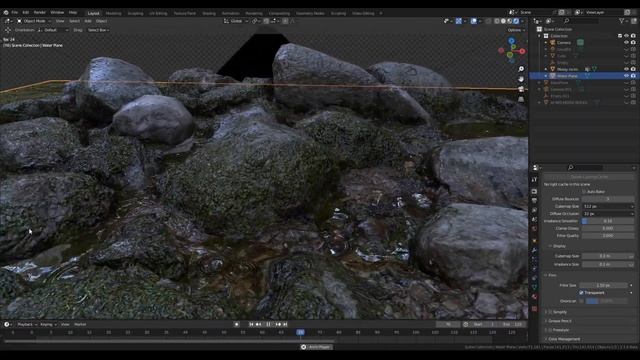The image size is (640, 360).
Task: Add a new workspace with the plus tab
Action: (x=381, y=13)
